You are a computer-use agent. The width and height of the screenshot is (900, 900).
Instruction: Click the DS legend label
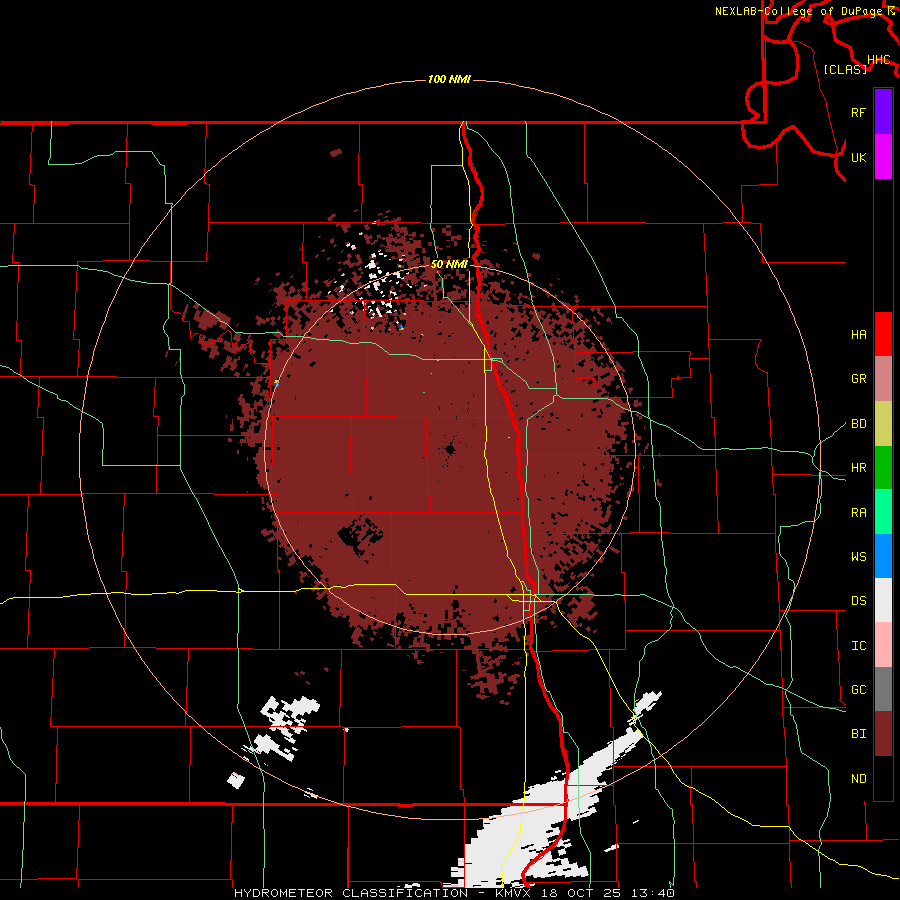click(x=858, y=601)
